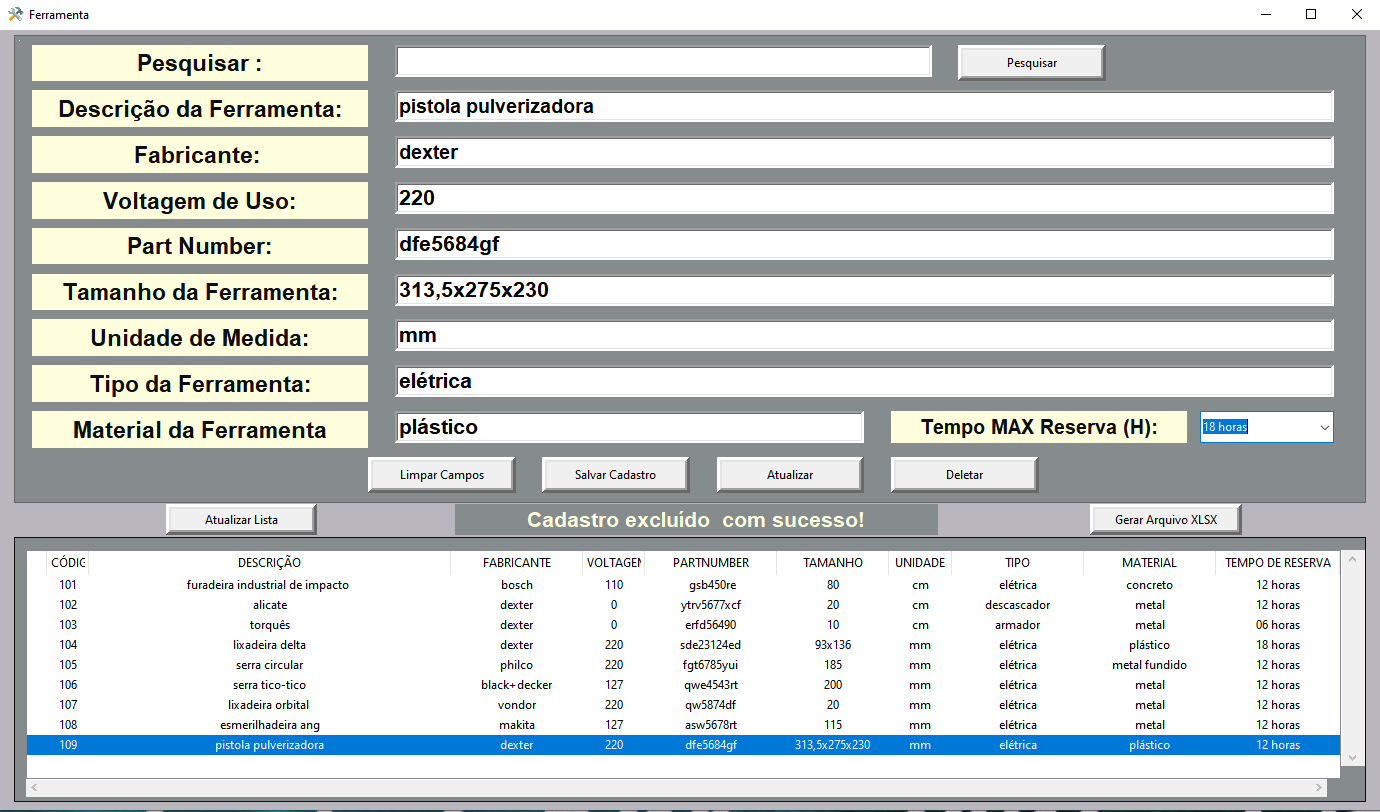Click the Part Number field containing 'dfe5684gf'
The width and height of the screenshot is (1380, 812).
[x=860, y=244]
